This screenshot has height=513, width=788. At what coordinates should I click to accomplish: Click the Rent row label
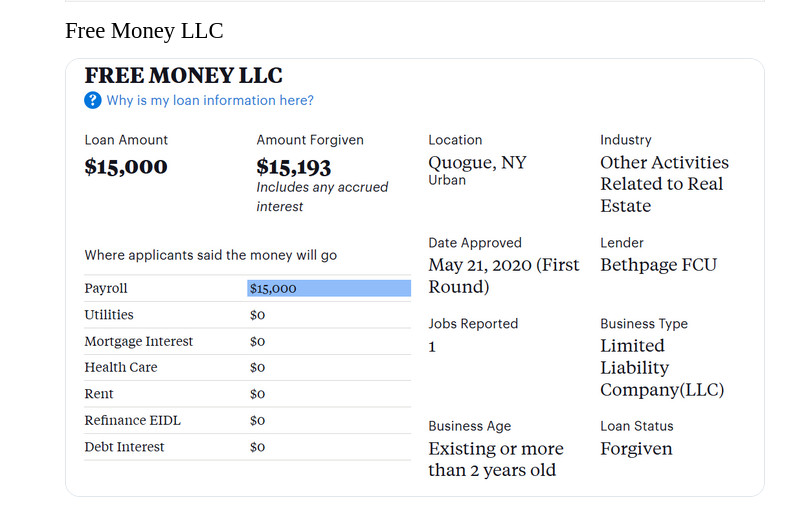(99, 394)
